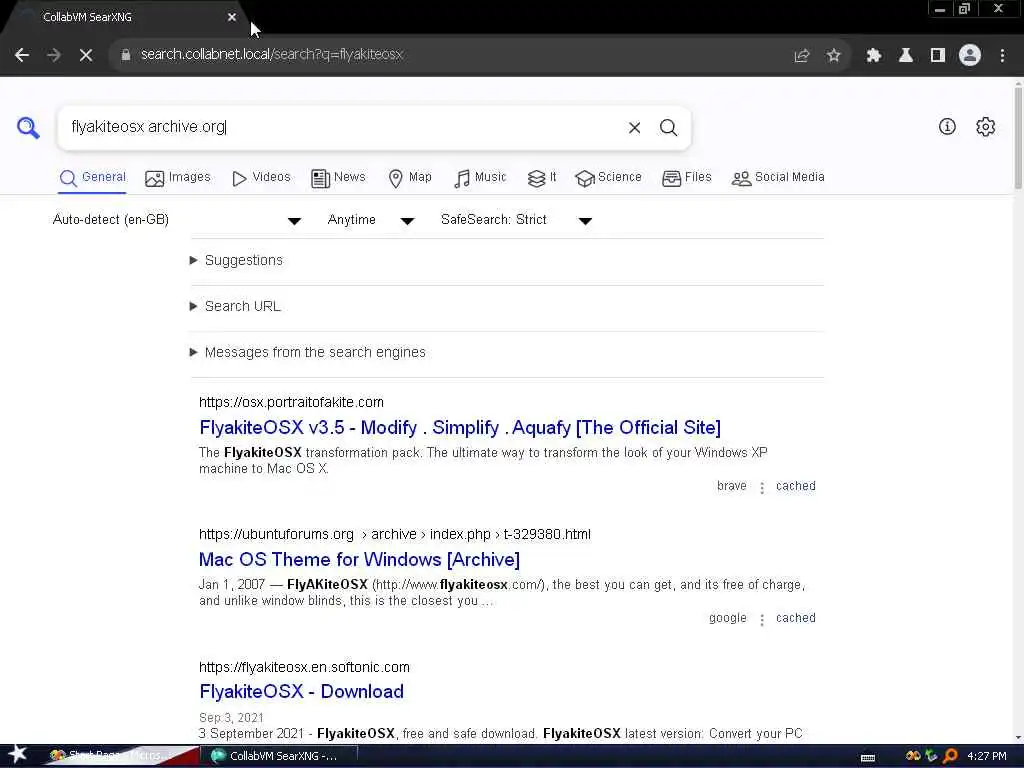This screenshot has width=1024, height=768.
Task: Click the butterfly tray icon
Action: click(913, 756)
